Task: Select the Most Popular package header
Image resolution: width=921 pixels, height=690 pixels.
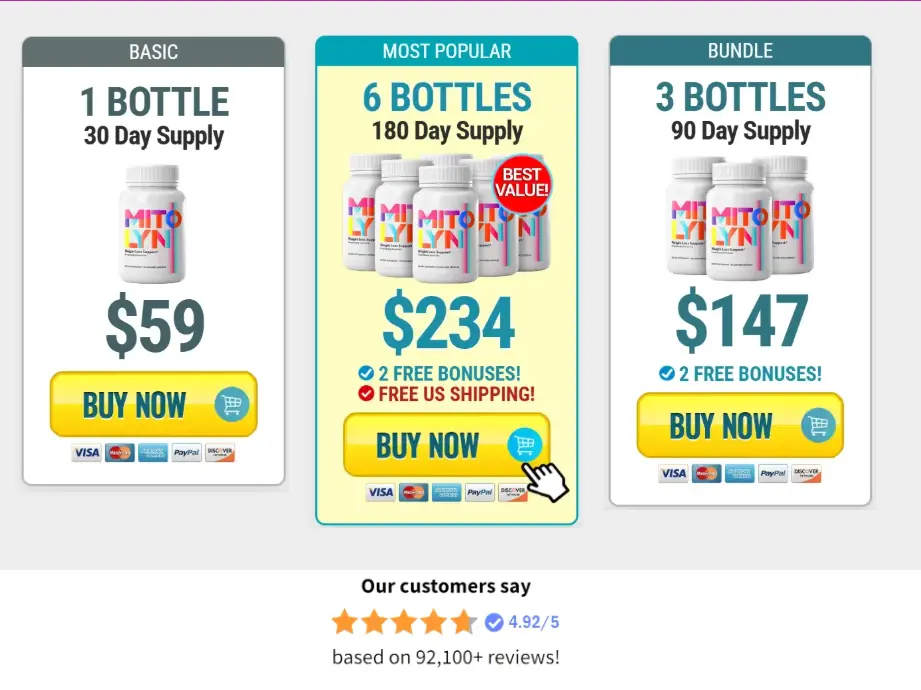Action: (447, 51)
